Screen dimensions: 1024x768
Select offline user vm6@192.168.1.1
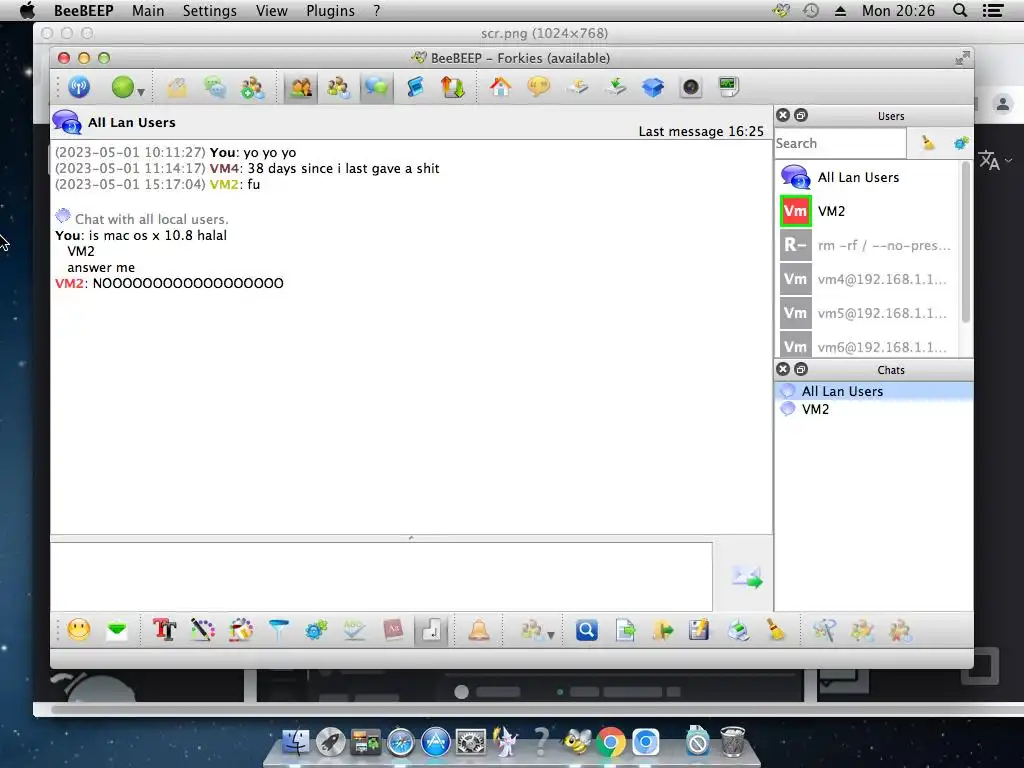(x=868, y=345)
